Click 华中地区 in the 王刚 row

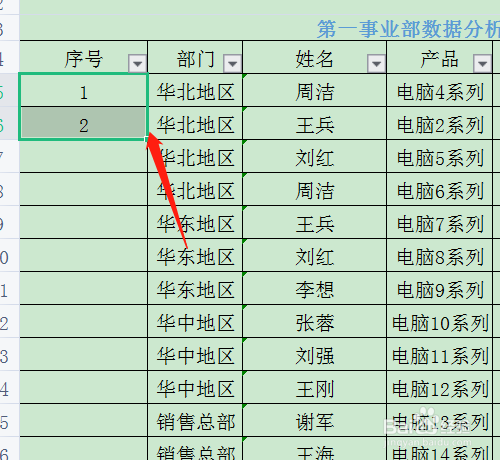click(x=195, y=387)
